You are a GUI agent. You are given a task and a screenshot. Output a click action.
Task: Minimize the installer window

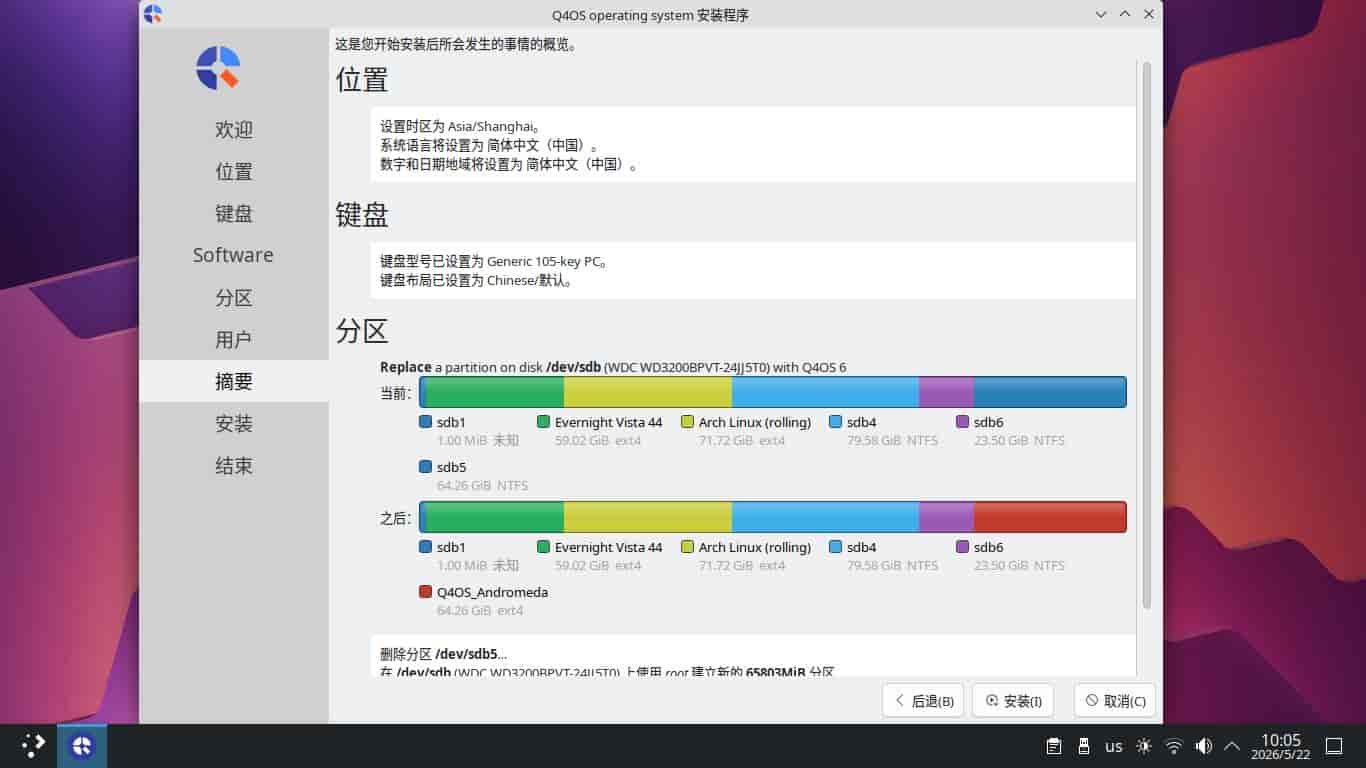point(1101,15)
